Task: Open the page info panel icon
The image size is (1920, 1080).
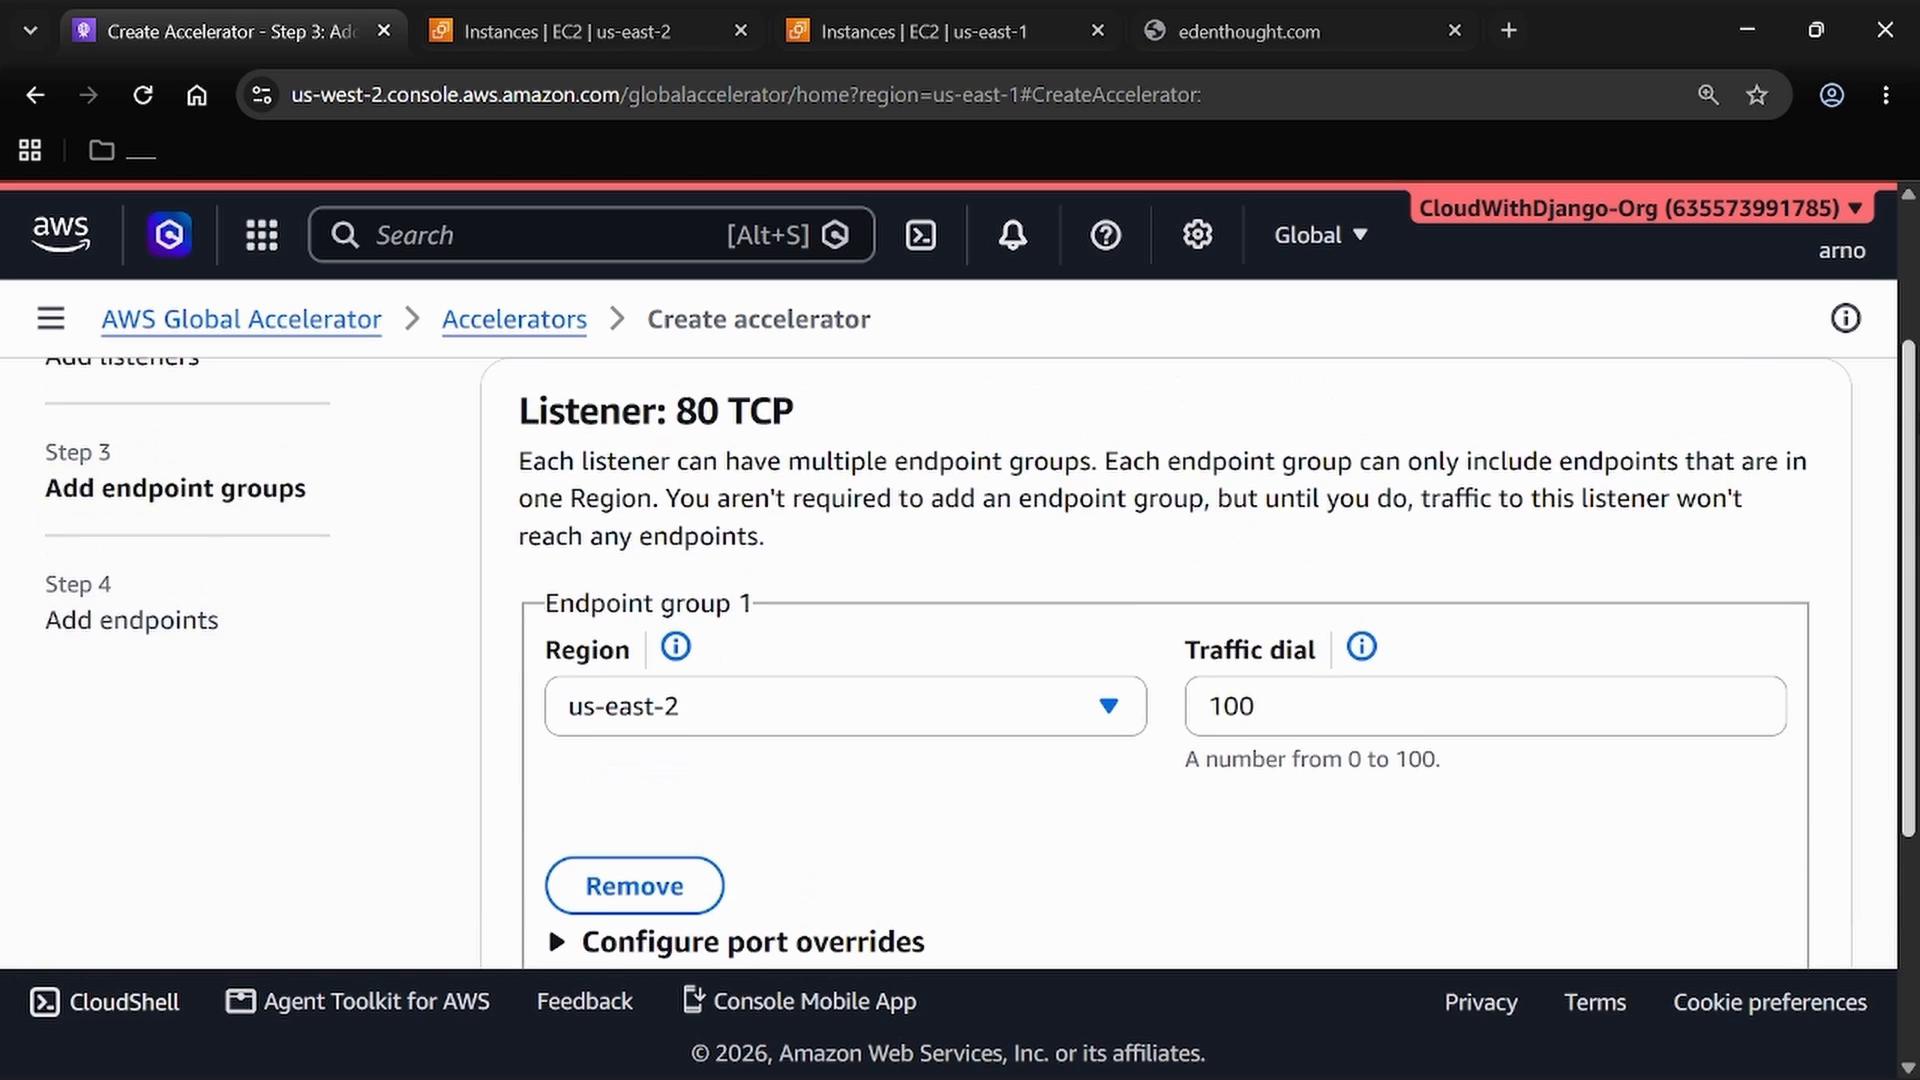Action: tap(1845, 319)
